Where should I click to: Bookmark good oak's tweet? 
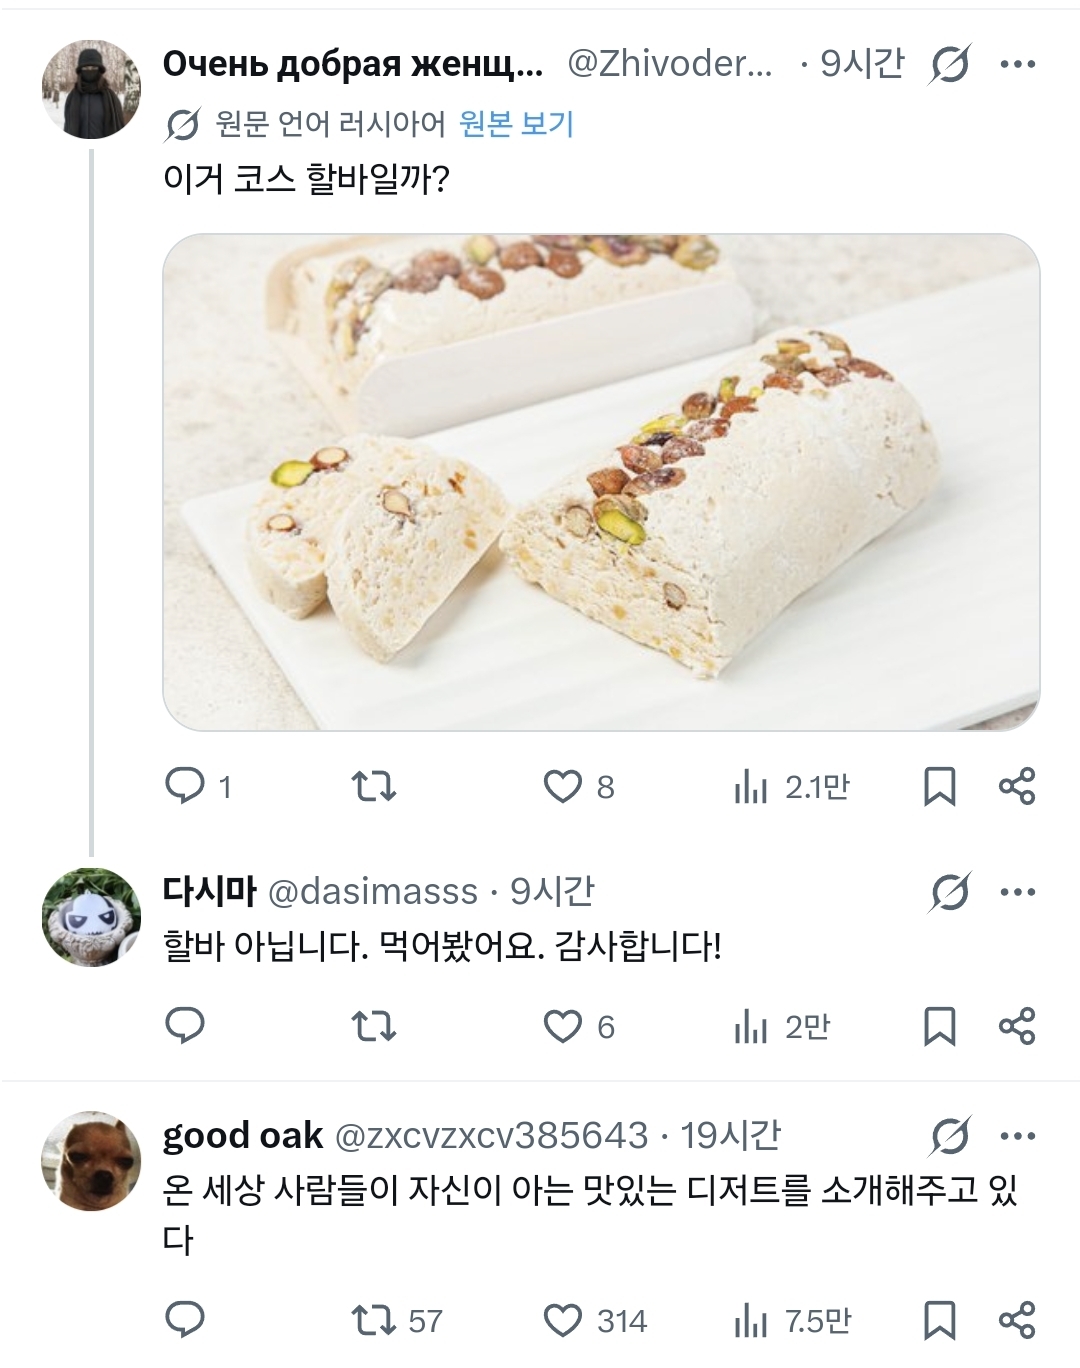click(x=938, y=1321)
